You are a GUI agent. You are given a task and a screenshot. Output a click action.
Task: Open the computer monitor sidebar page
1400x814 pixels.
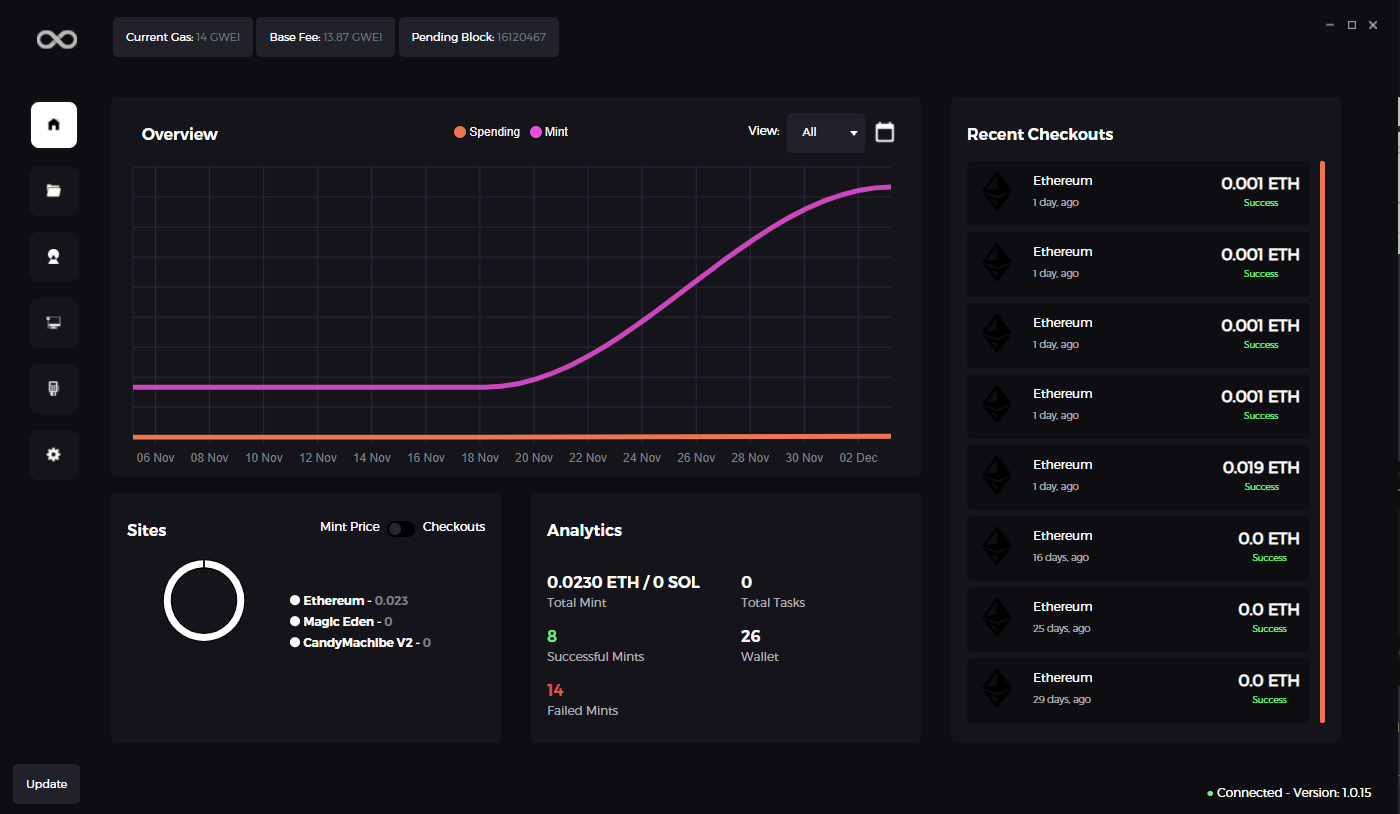click(54, 323)
